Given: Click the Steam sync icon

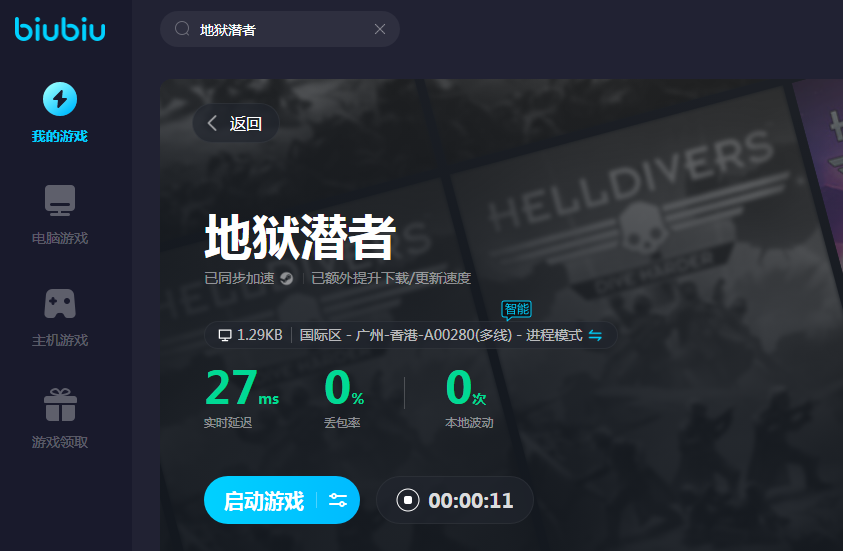Looking at the screenshot, I should coord(287,278).
